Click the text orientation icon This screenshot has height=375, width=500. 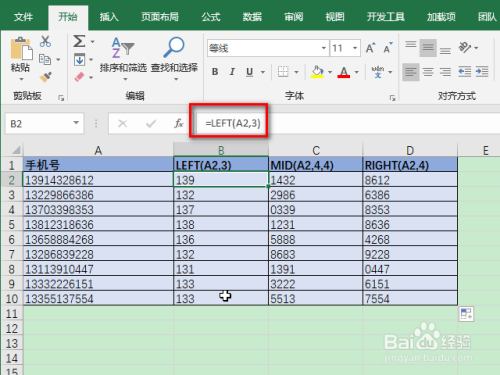464,48
